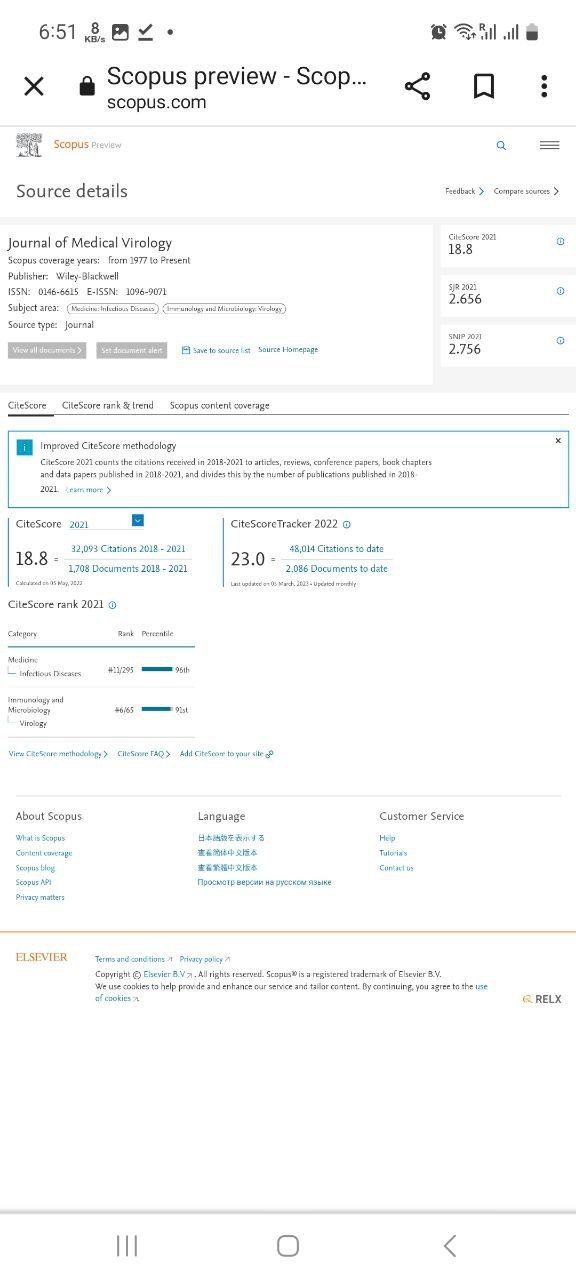Expand the Compare sources chevron link

pyautogui.click(x=526, y=191)
